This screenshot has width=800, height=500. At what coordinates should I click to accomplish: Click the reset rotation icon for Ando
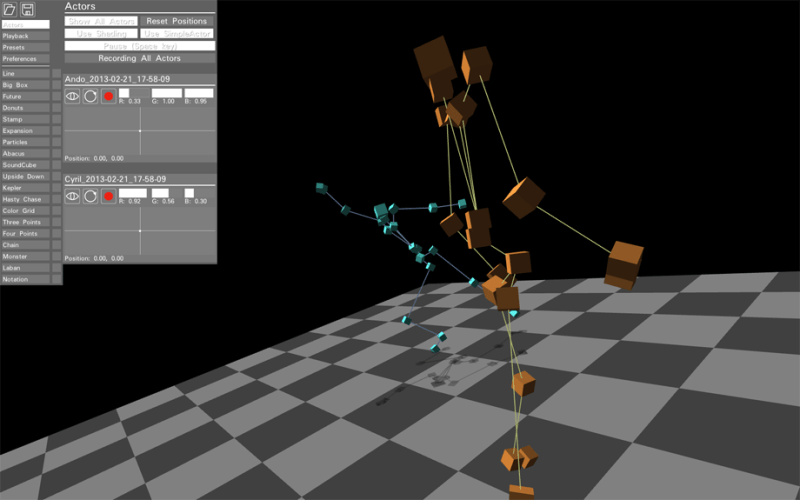coord(91,96)
